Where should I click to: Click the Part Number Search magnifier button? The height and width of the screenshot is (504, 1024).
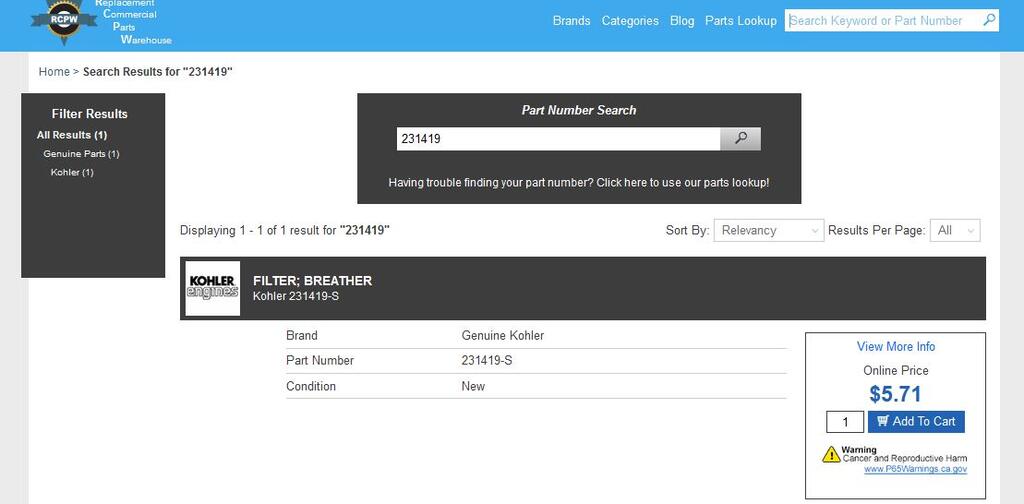pos(741,138)
